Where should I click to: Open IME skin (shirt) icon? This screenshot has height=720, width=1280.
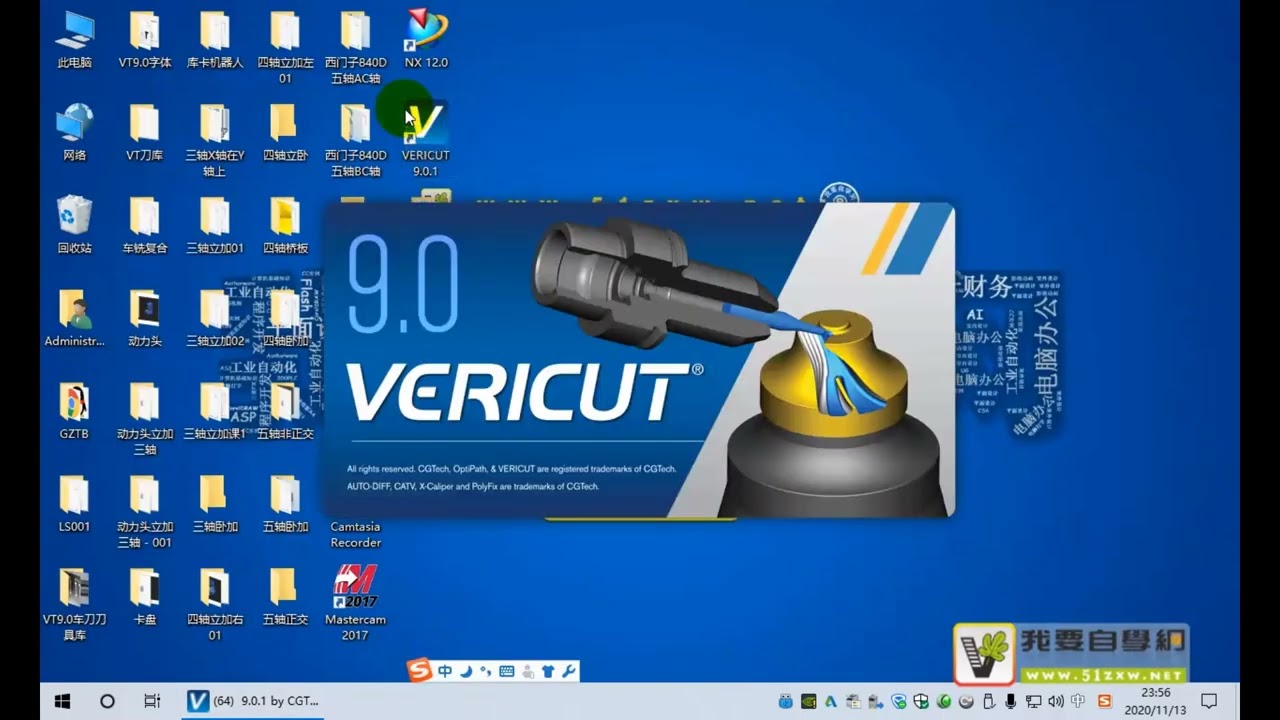coord(548,671)
